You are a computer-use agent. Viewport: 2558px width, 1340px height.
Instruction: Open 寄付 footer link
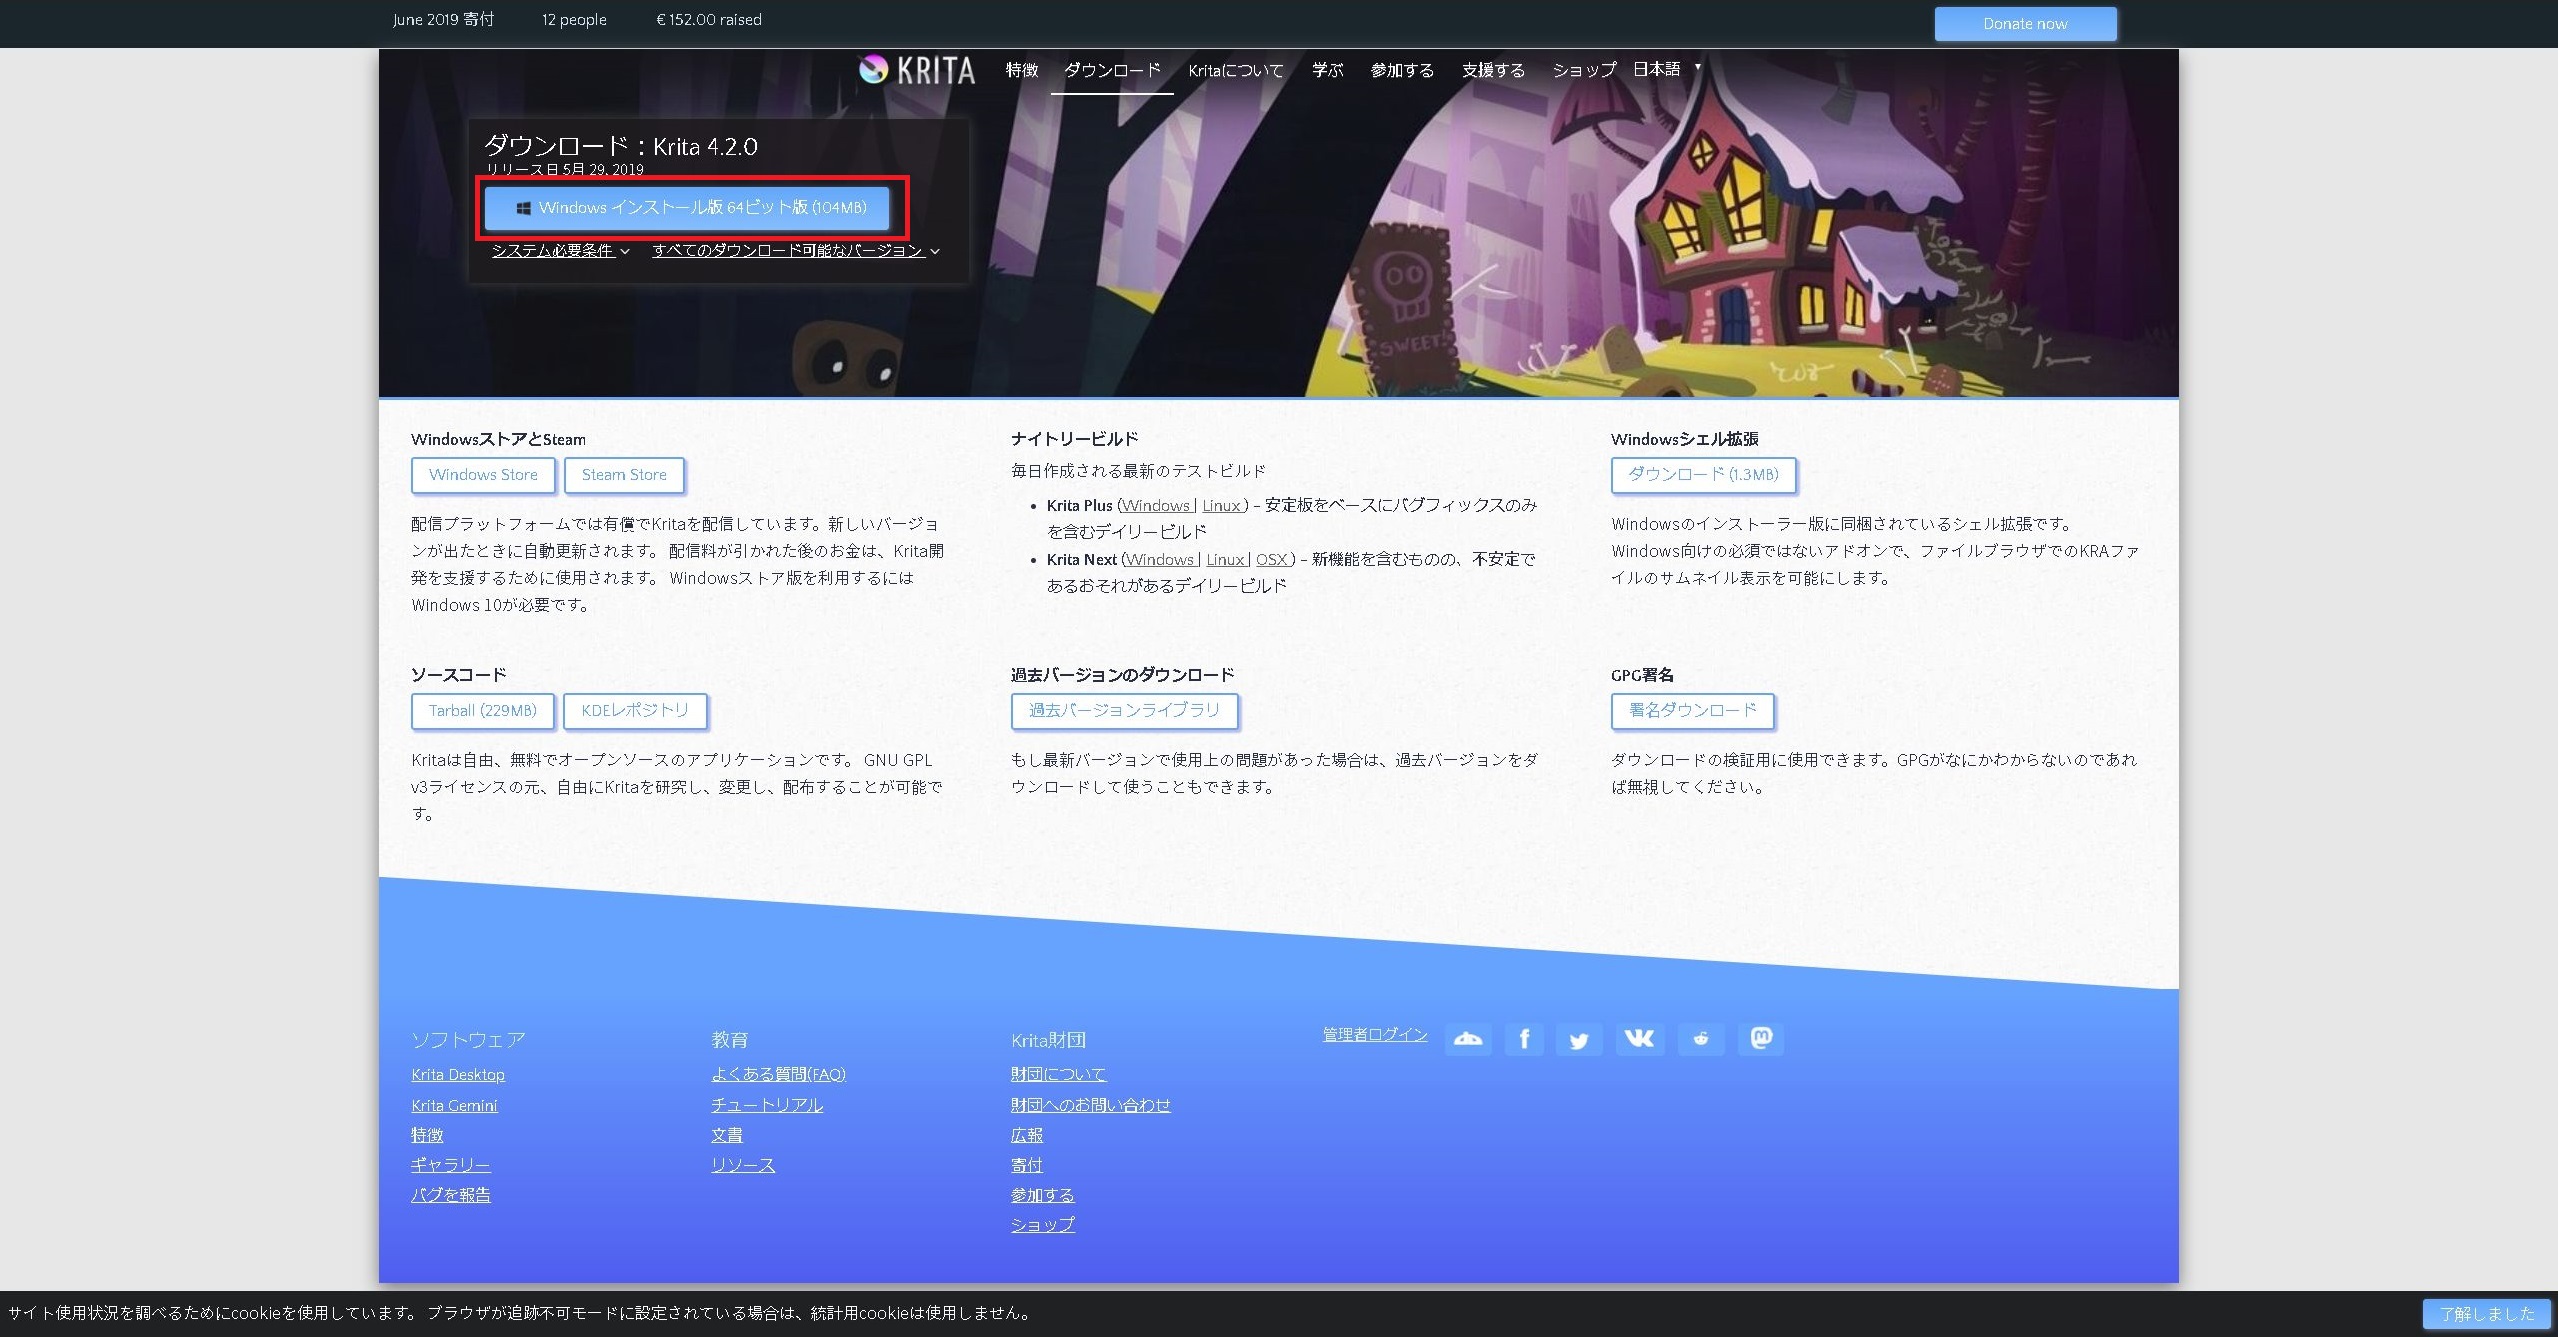point(1027,1166)
